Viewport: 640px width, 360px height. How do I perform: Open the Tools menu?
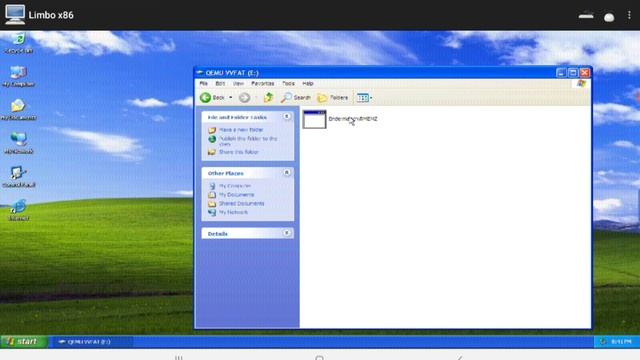click(288, 83)
